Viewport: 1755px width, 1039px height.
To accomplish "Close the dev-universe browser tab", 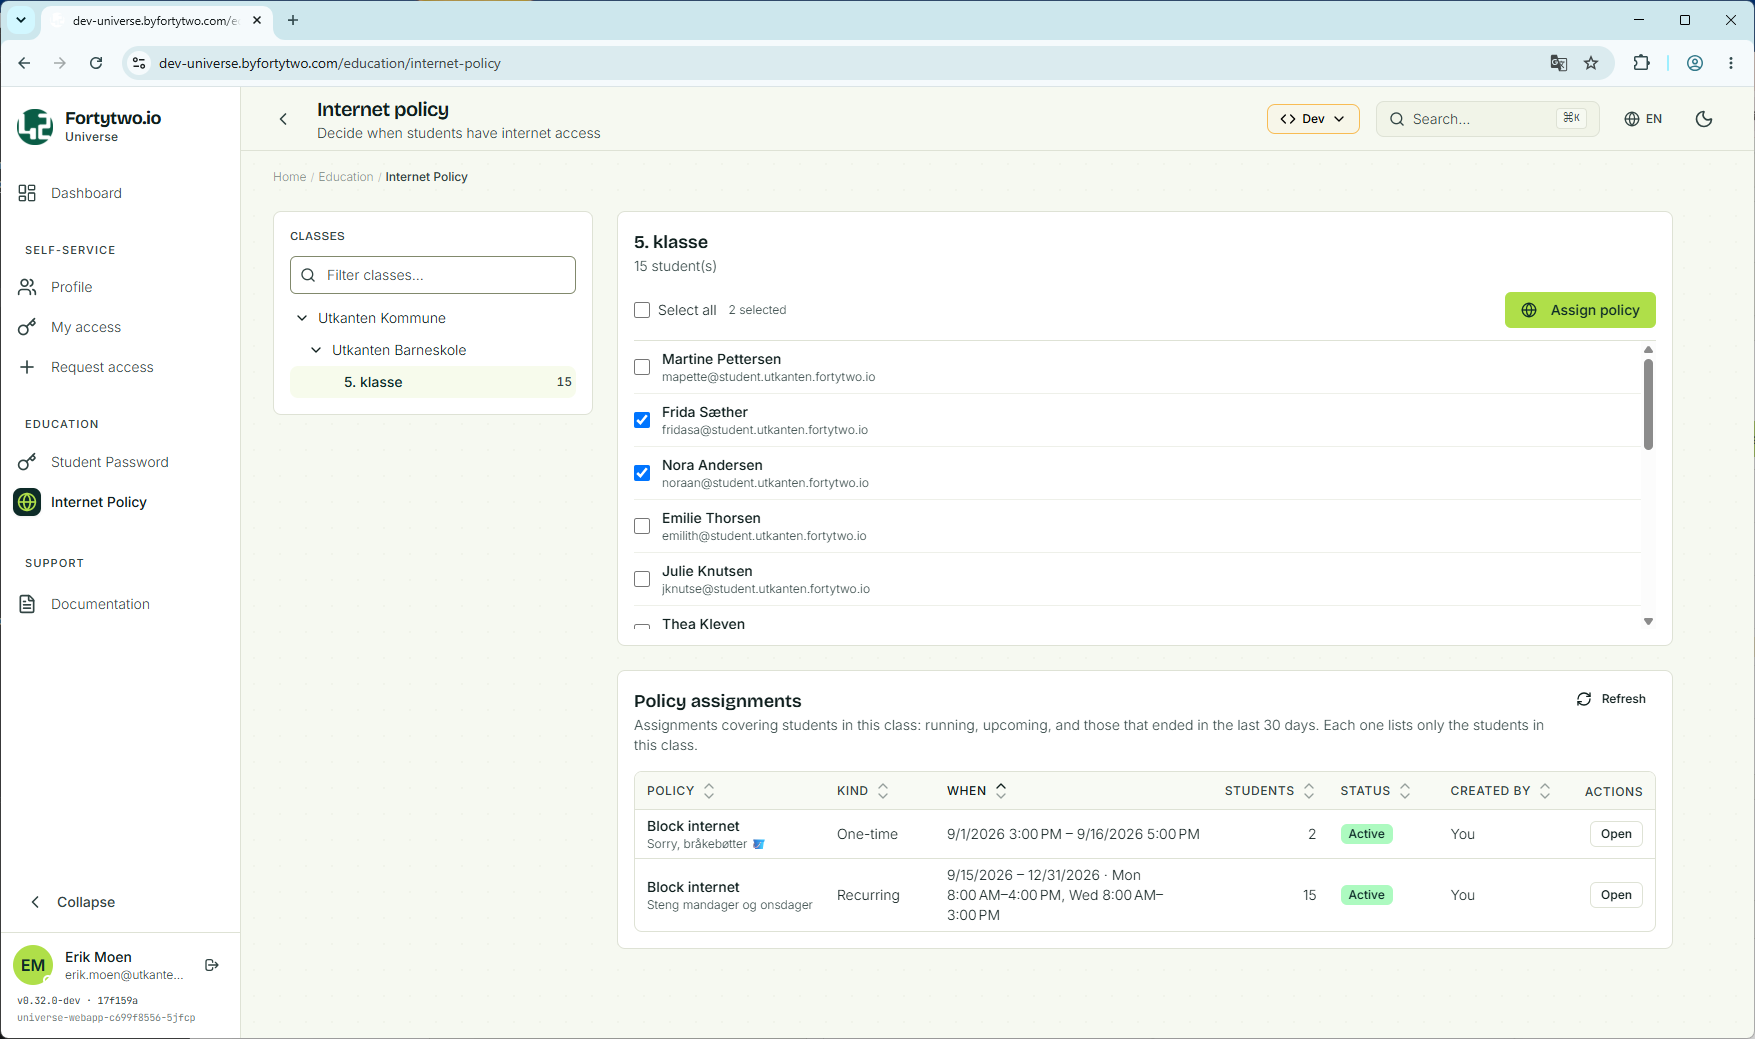I will [257, 20].
